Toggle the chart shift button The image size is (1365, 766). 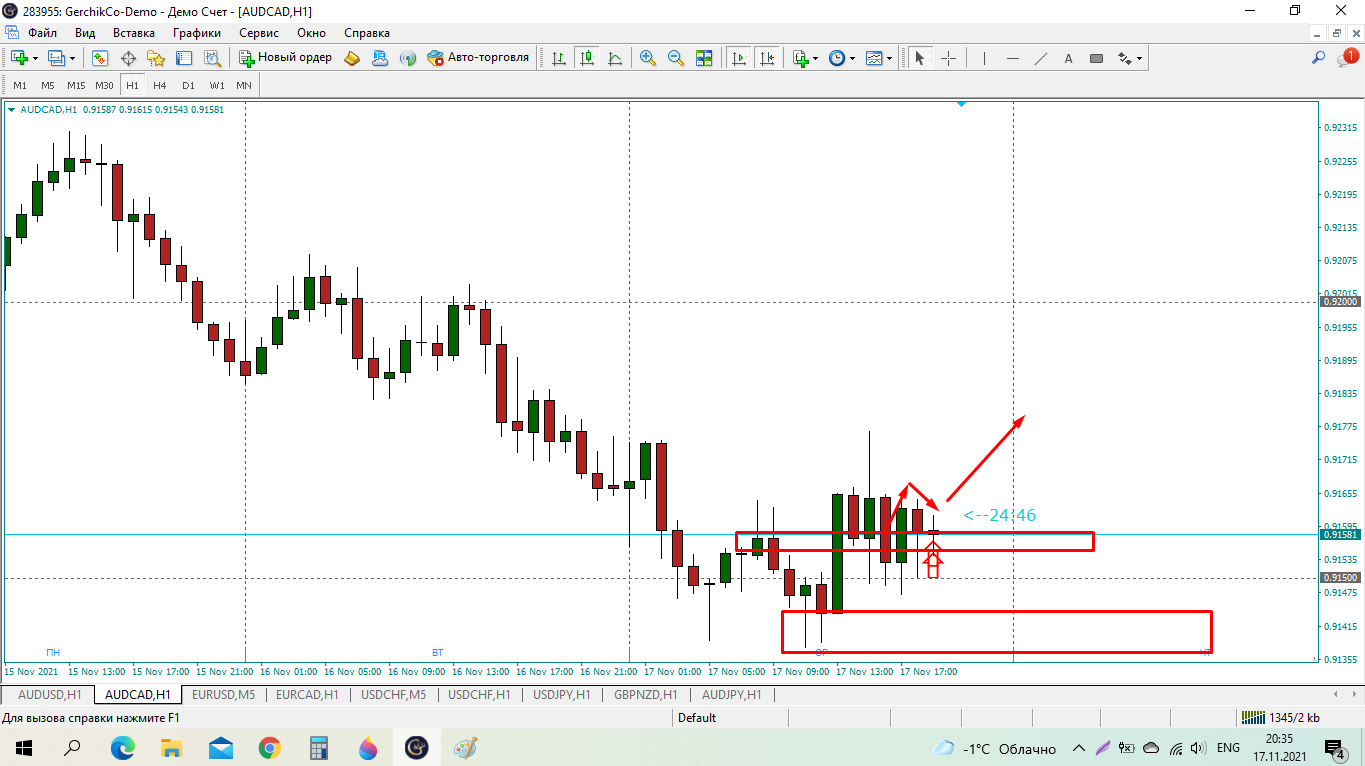point(767,58)
